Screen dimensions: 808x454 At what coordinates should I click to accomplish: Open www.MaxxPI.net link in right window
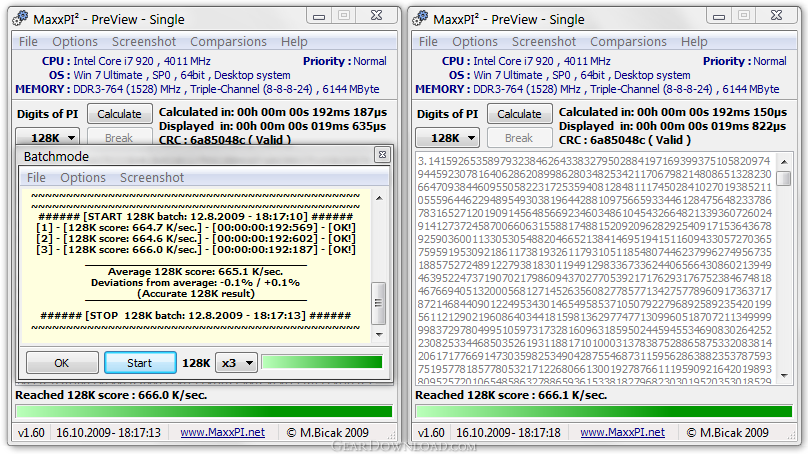622,432
